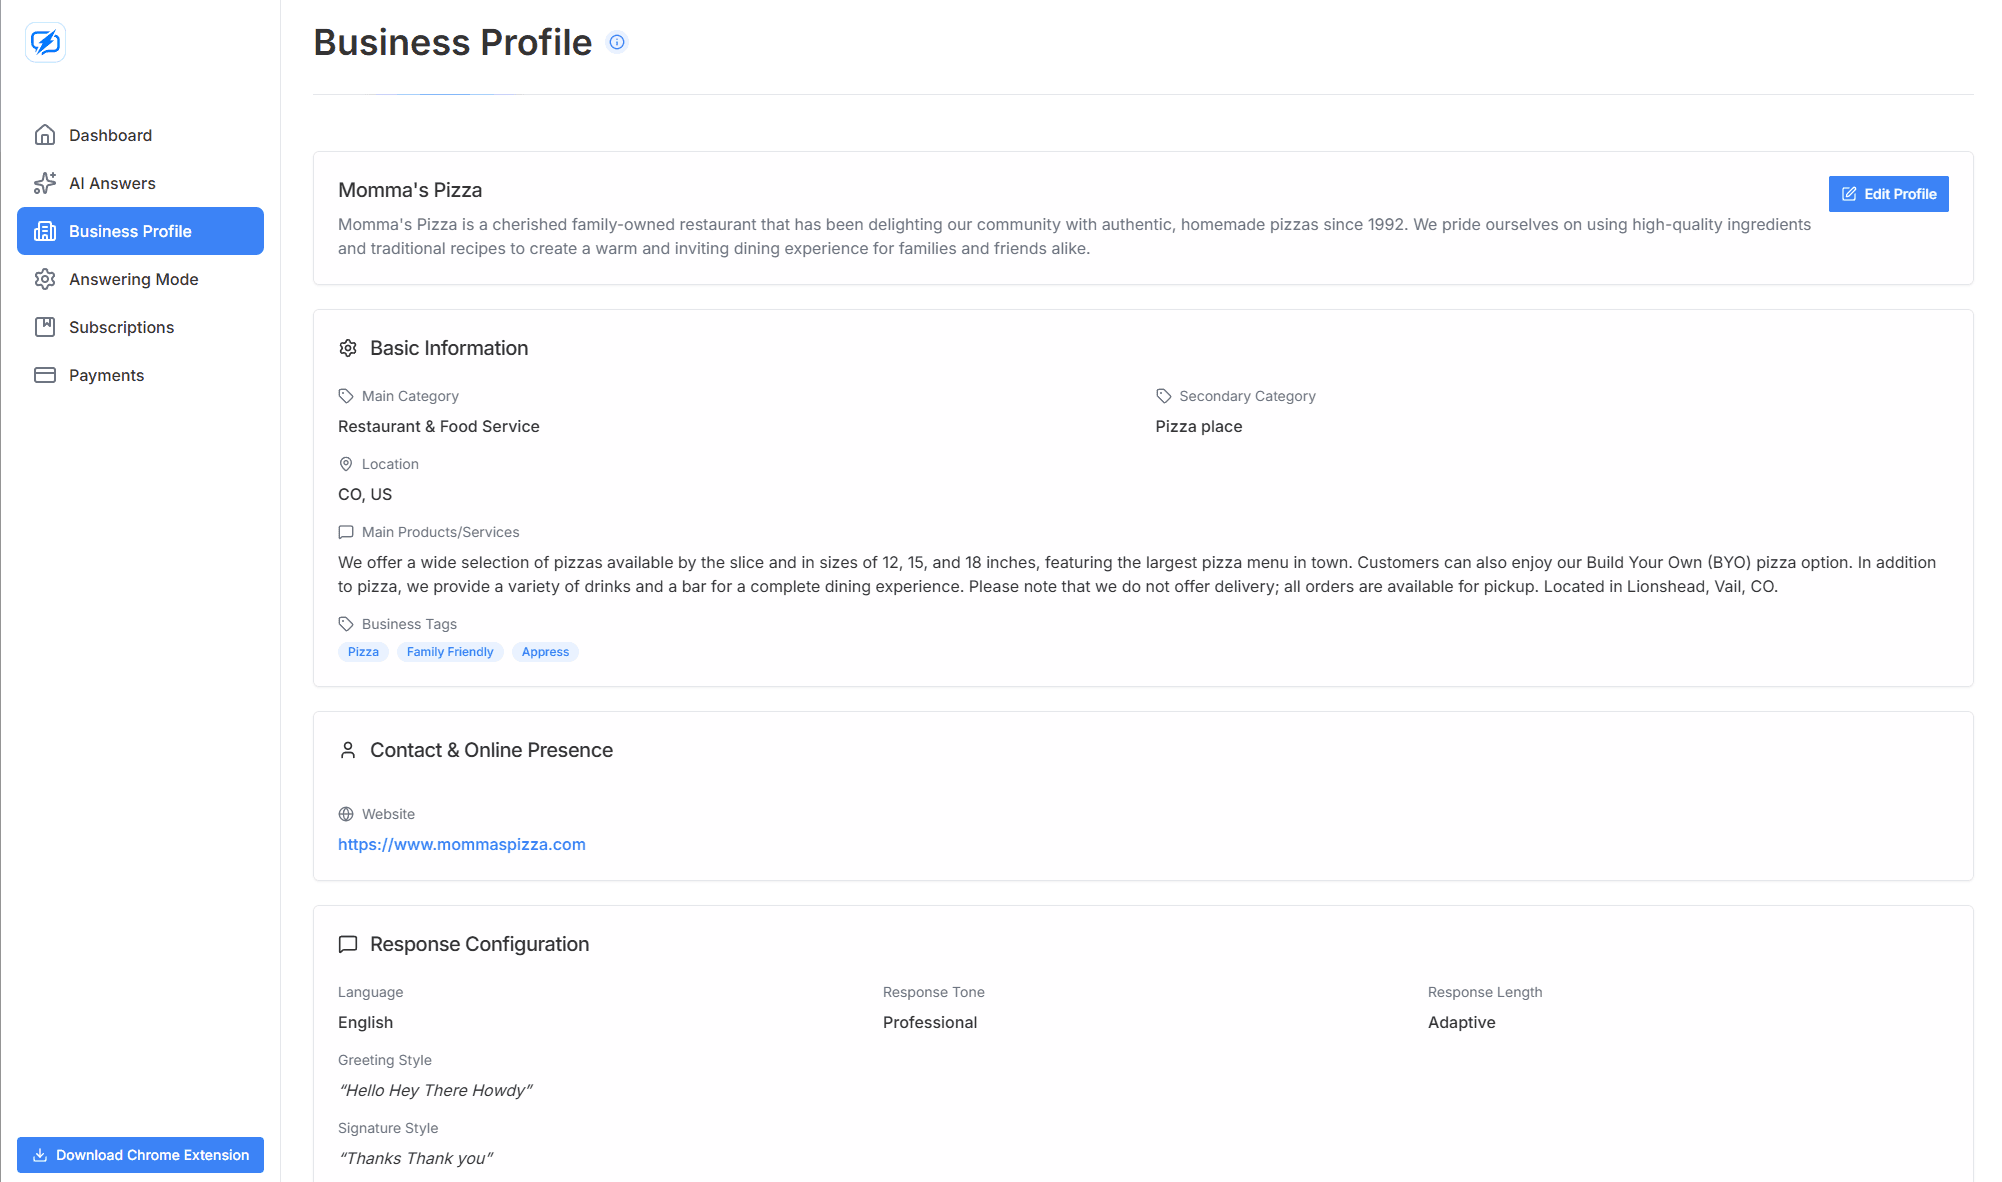
Task: Click the Answering Mode gear icon
Action: tap(45, 279)
